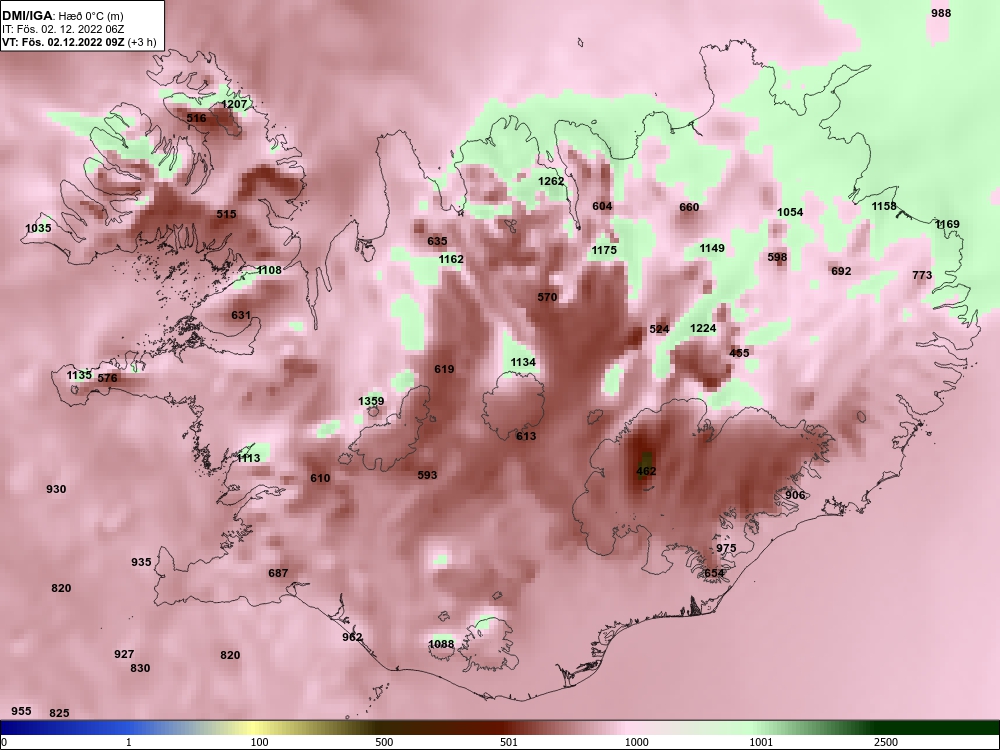Viewport: 1000px width, 750px height.
Task: Click the 660 value
Action: [689, 207]
